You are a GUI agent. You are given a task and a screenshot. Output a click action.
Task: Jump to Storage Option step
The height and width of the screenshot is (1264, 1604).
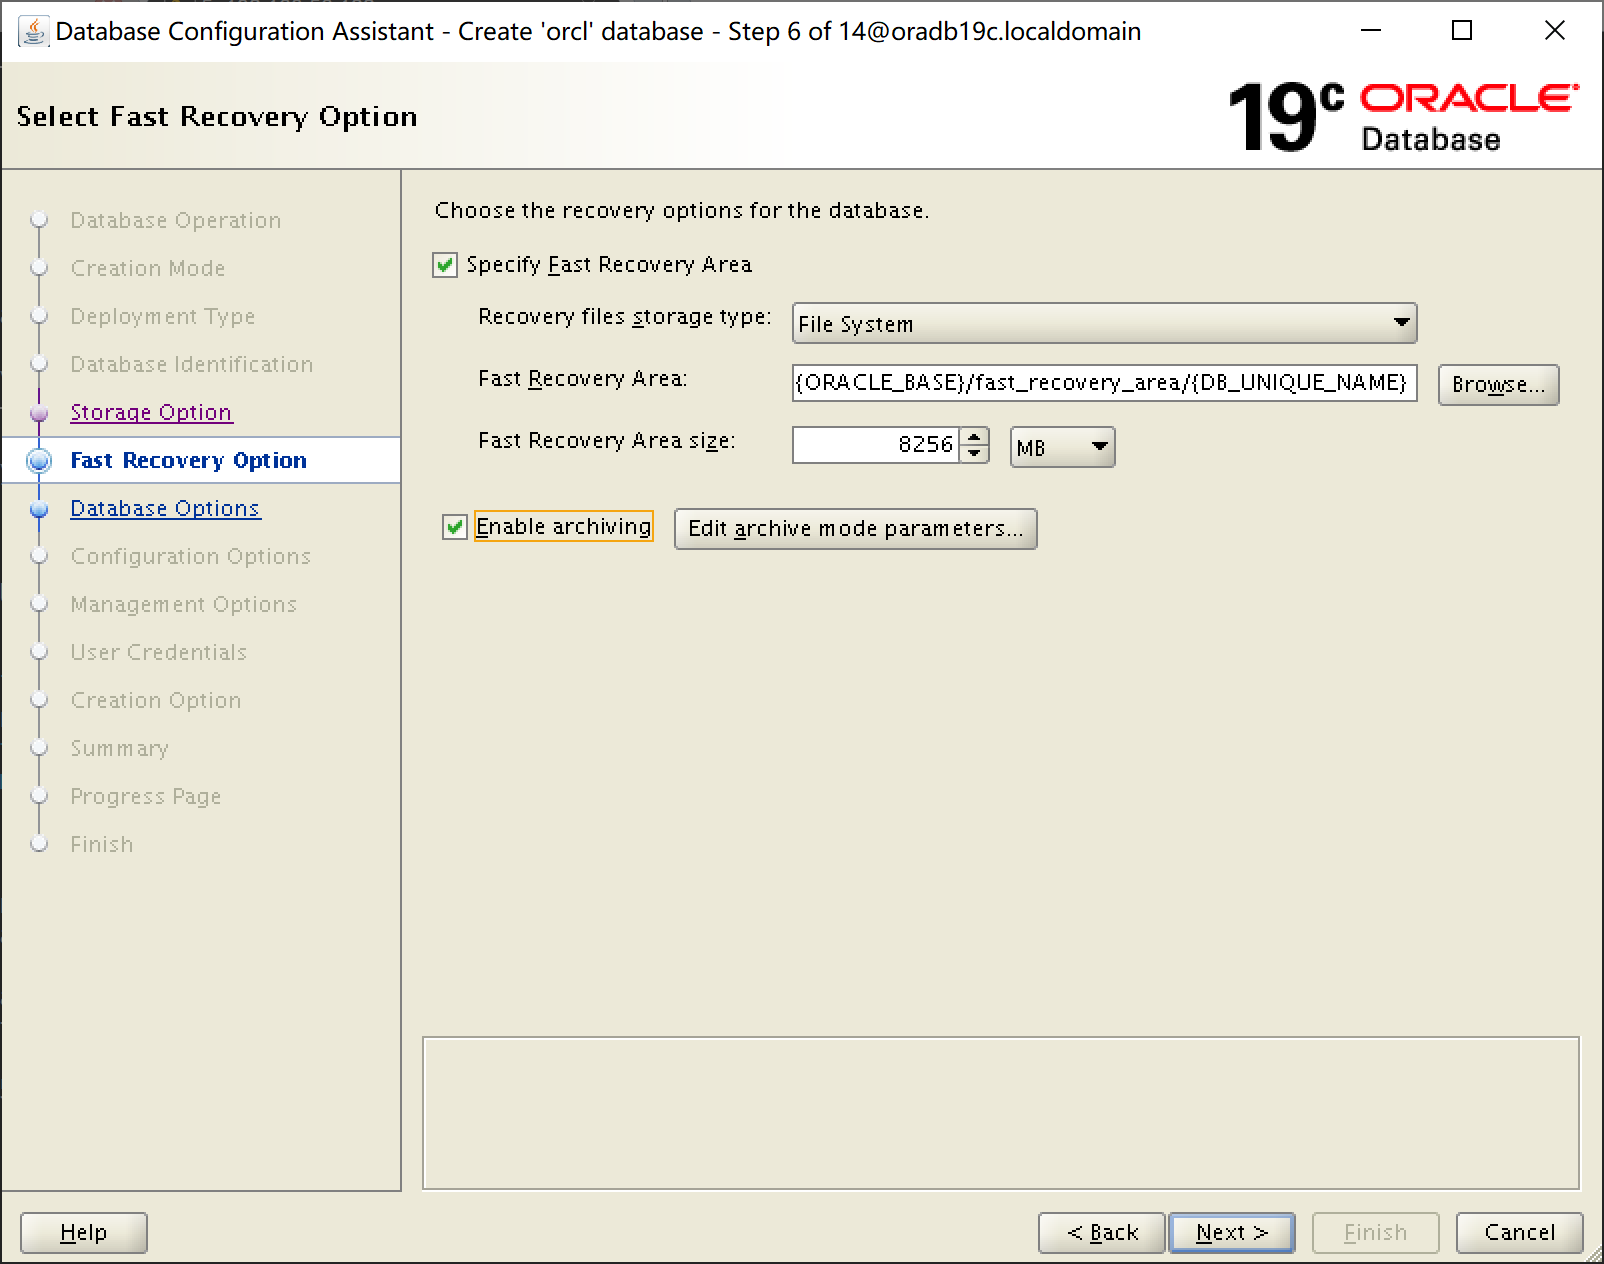point(151,412)
